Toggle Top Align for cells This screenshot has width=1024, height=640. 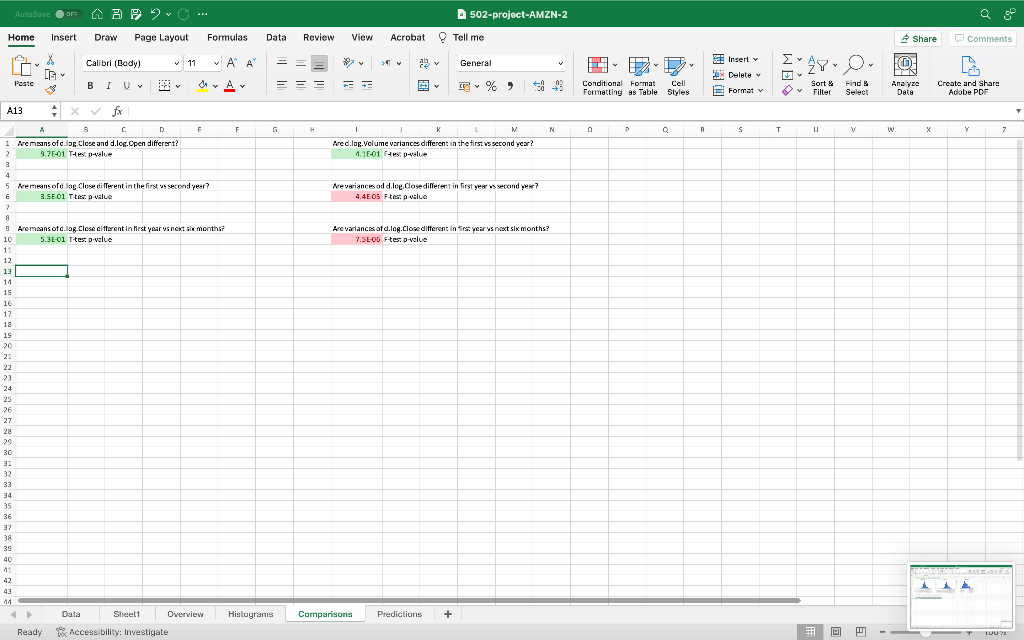click(x=282, y=63)
